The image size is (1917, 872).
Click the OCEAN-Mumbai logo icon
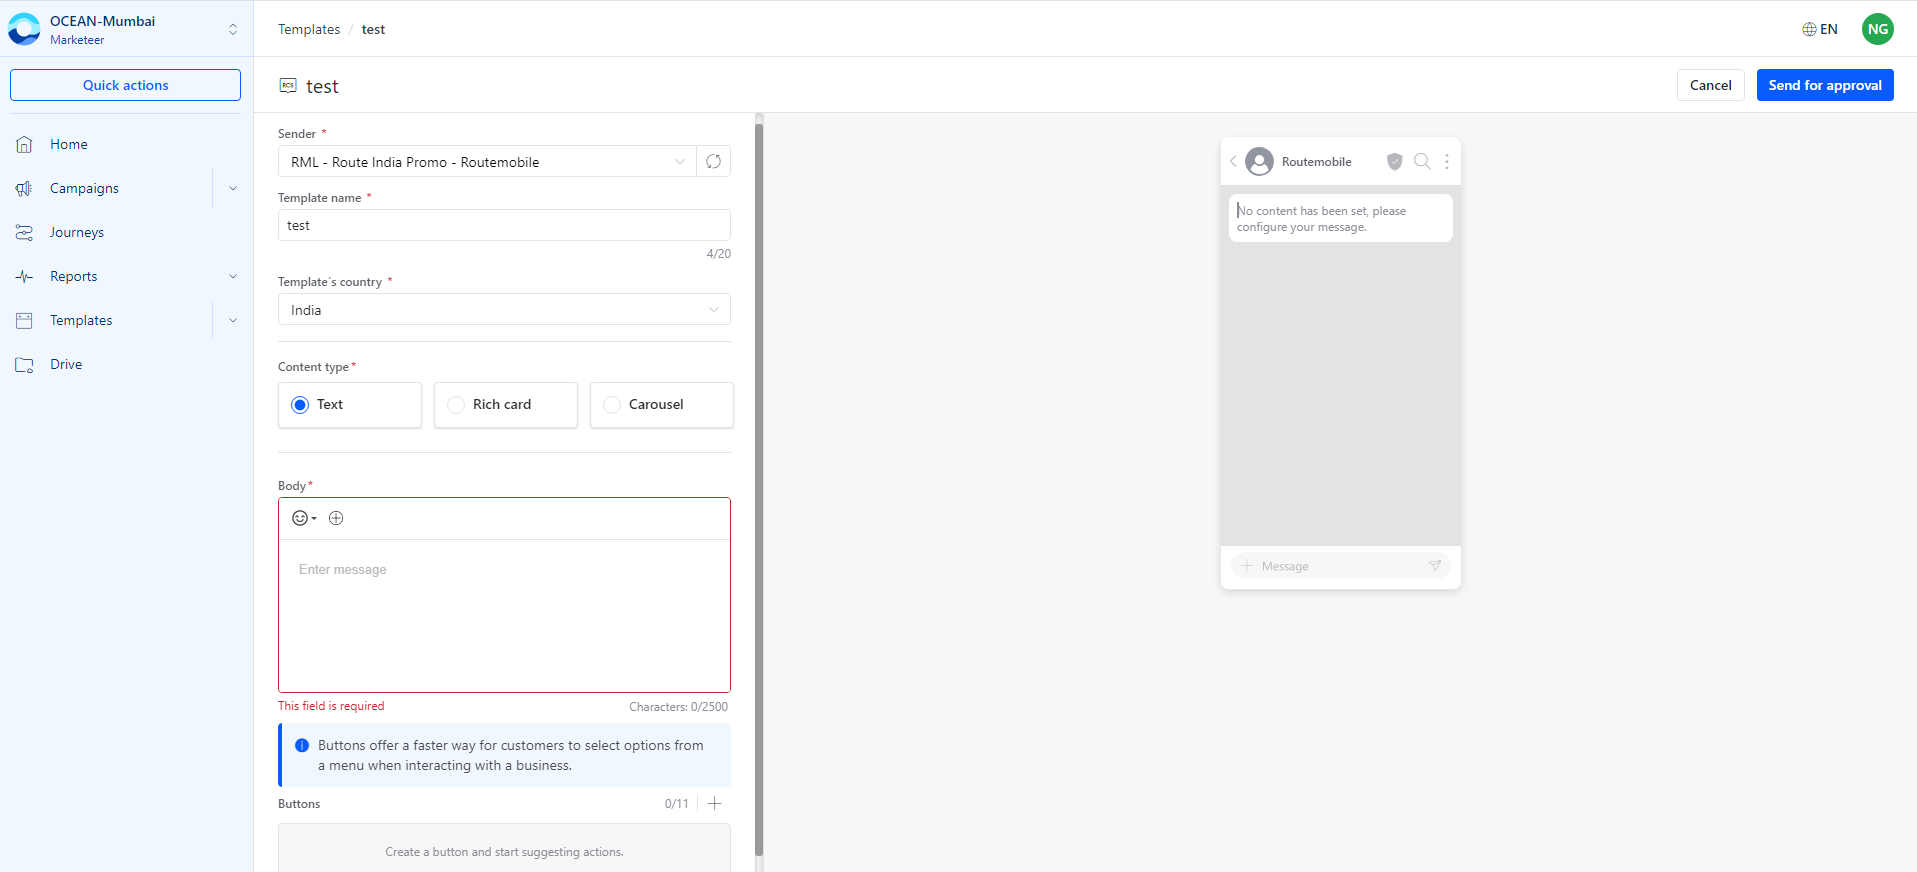tap(24, 29)
